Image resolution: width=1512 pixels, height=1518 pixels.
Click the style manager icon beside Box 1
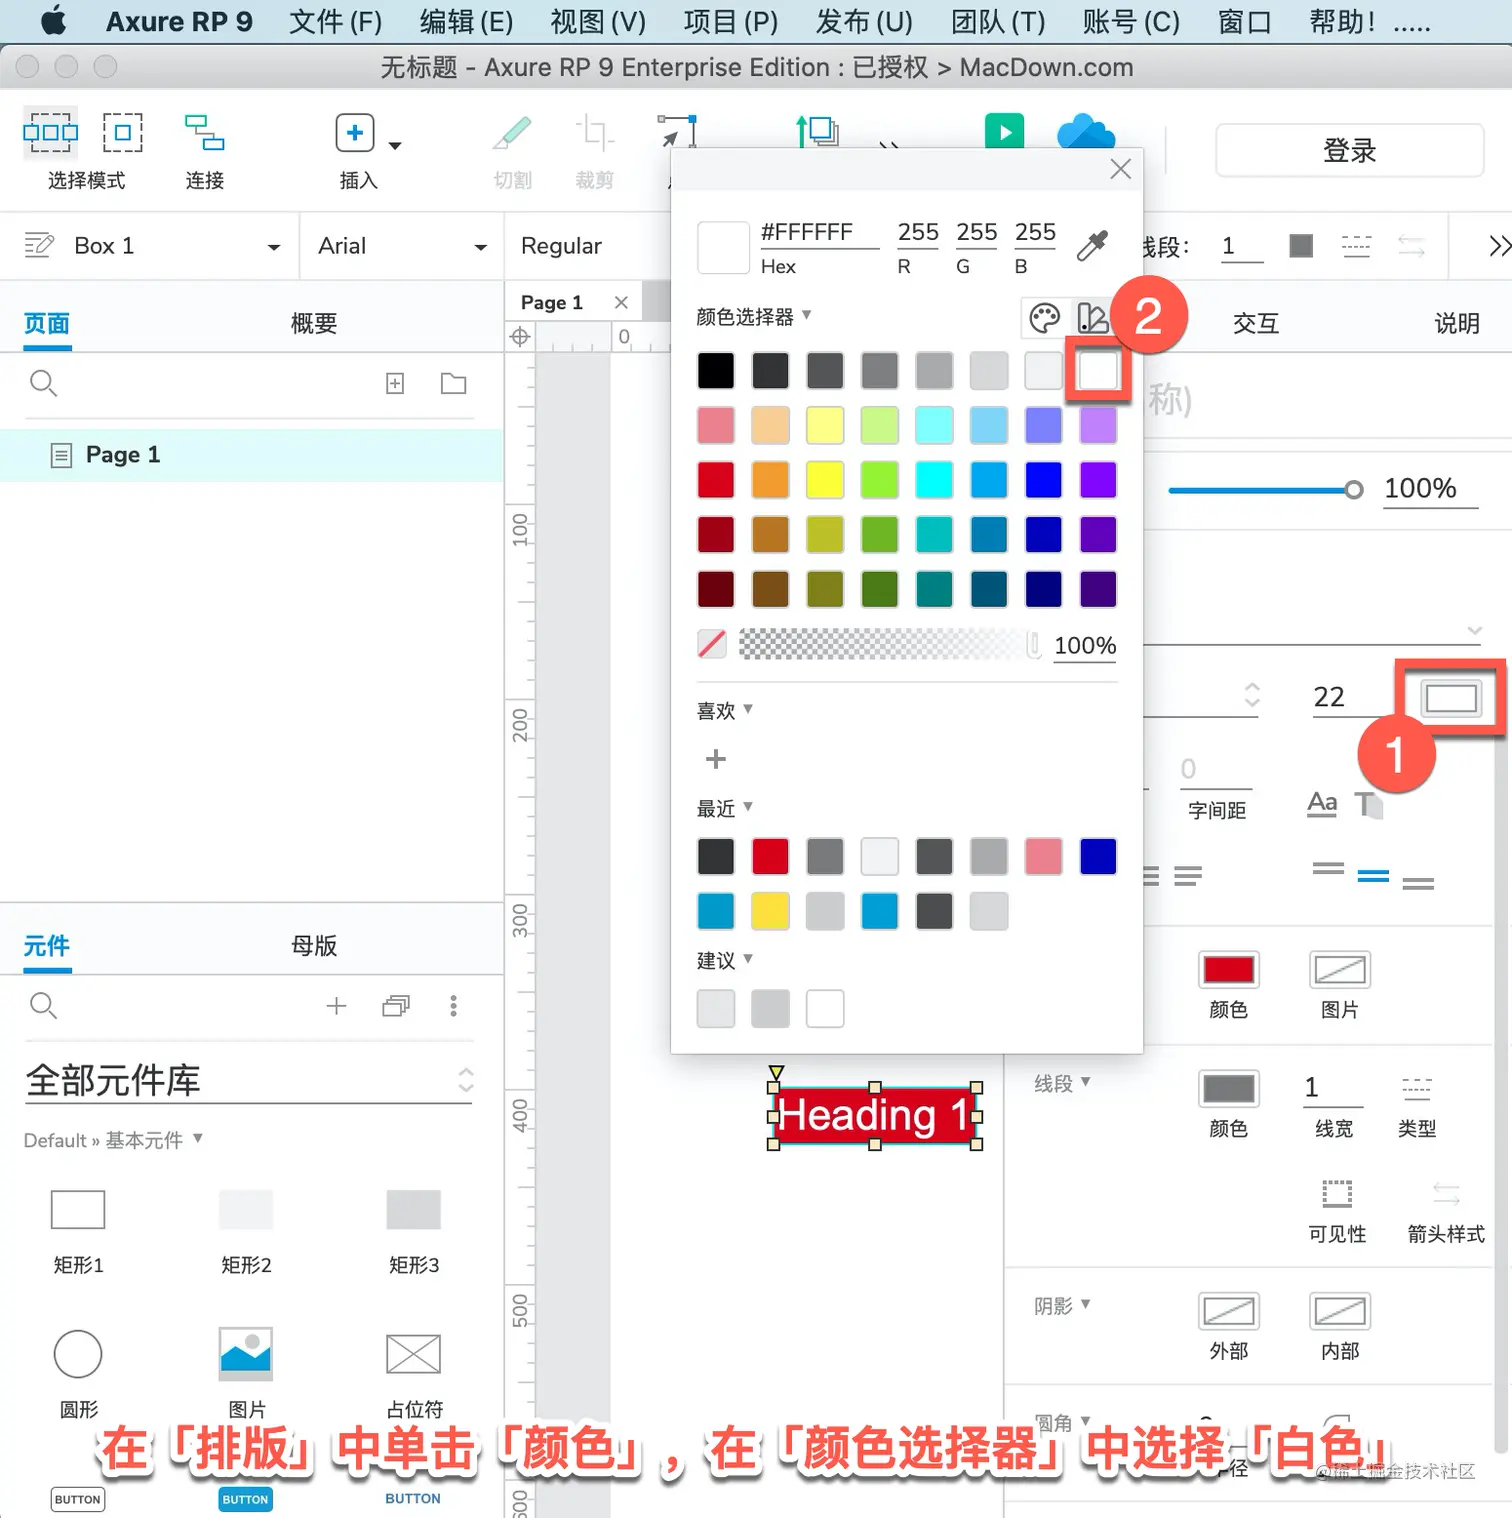tap(39, 245)
